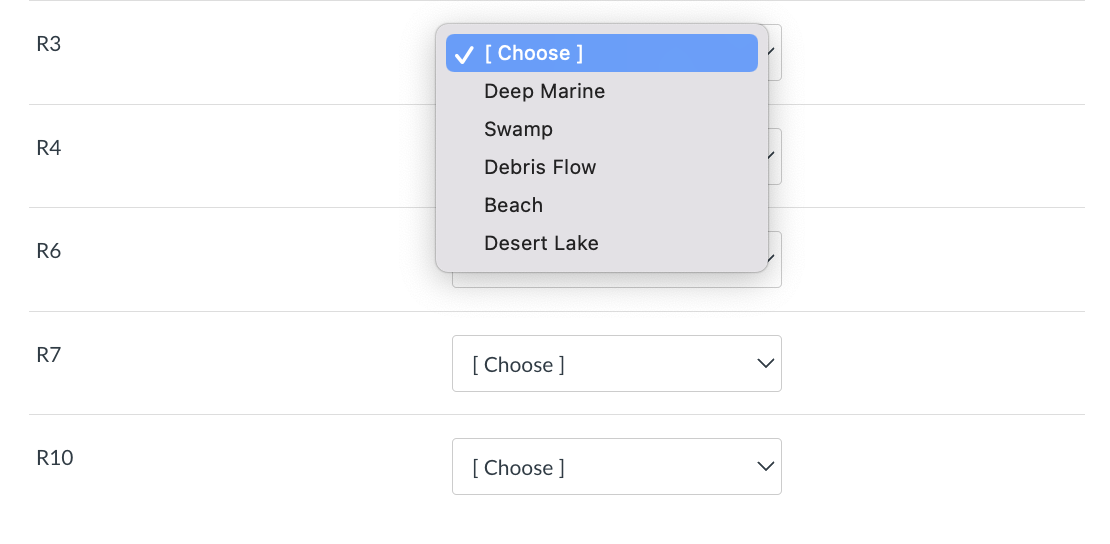Select the Deep Marine option

[x=544, y=91]
